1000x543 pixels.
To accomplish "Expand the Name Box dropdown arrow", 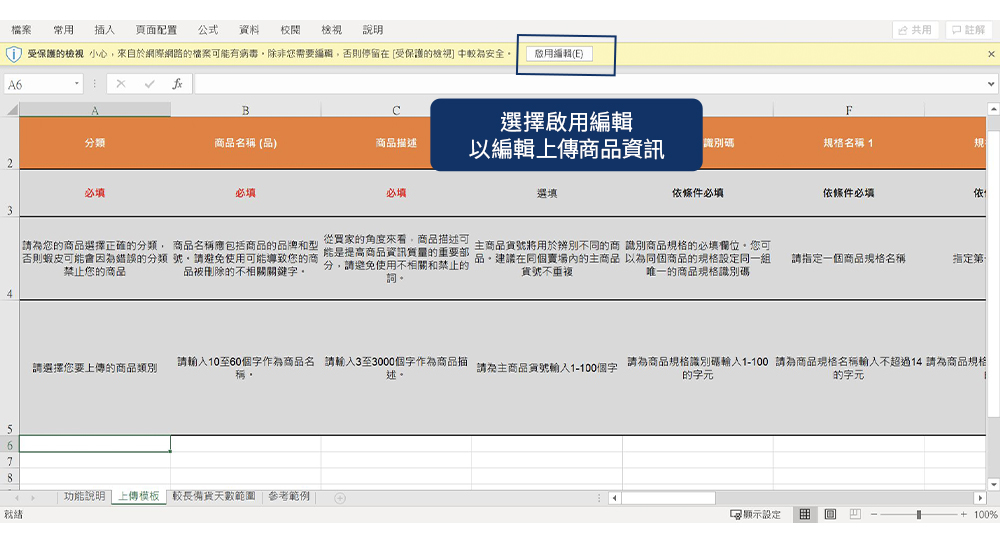I will pos(77,84).
